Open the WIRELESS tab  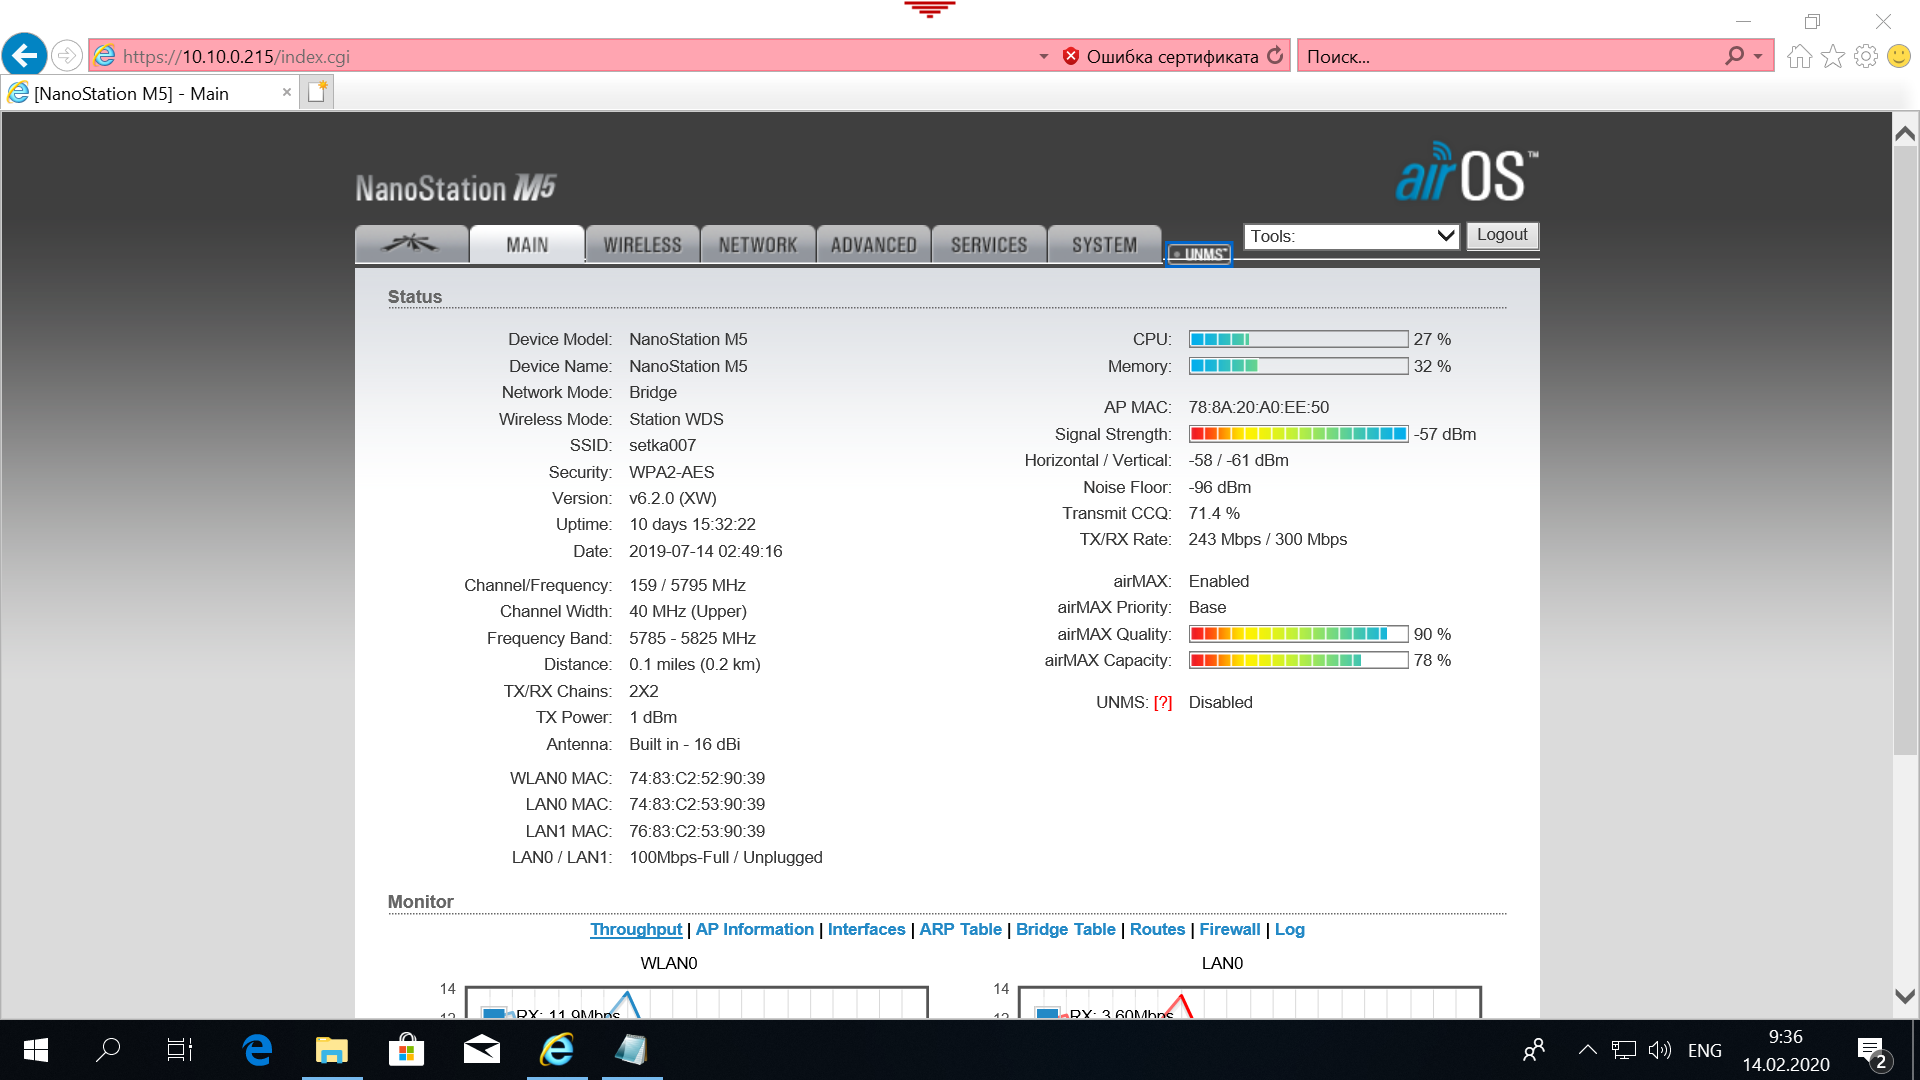[642, 244]
